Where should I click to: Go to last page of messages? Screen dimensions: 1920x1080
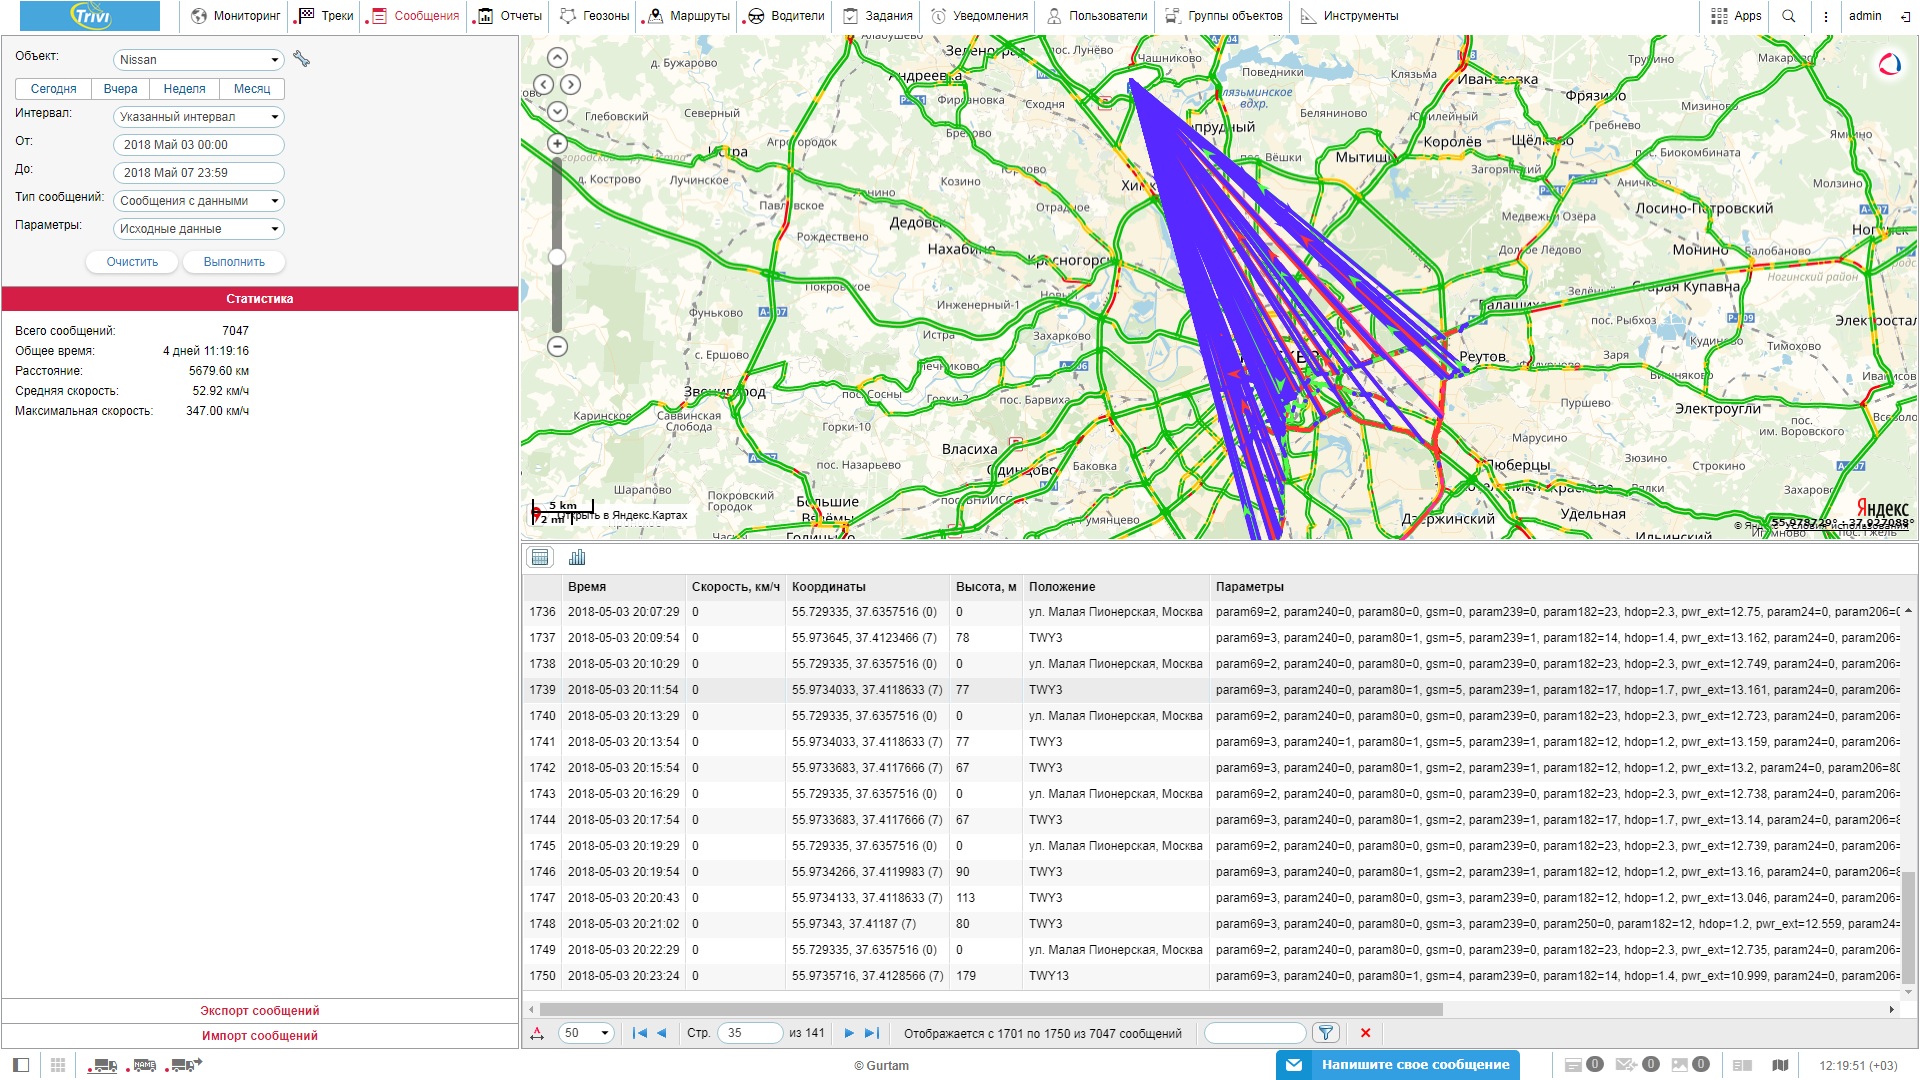pyautogui.click(x=872, y=1033)
